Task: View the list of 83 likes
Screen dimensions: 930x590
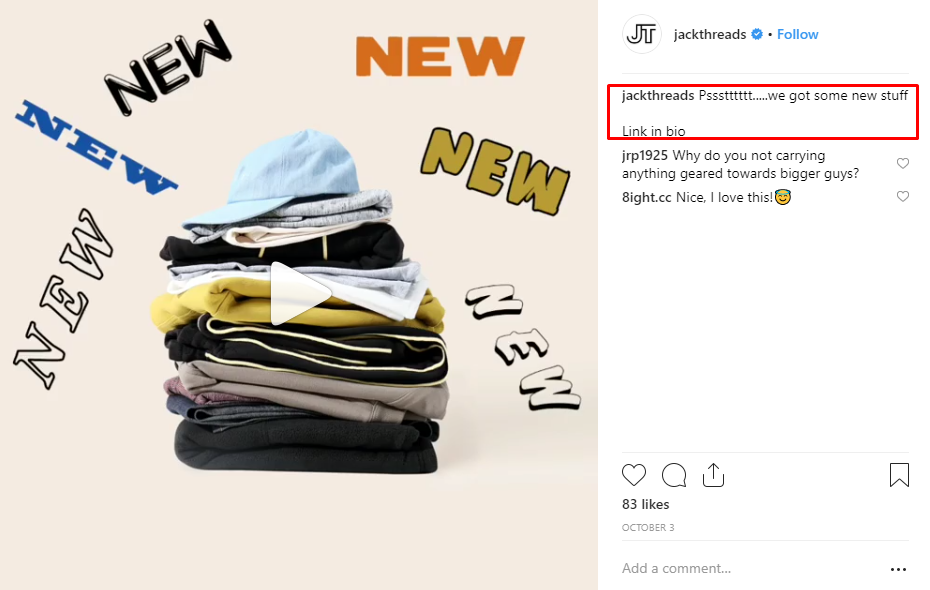Action: (x=645, y=505)
